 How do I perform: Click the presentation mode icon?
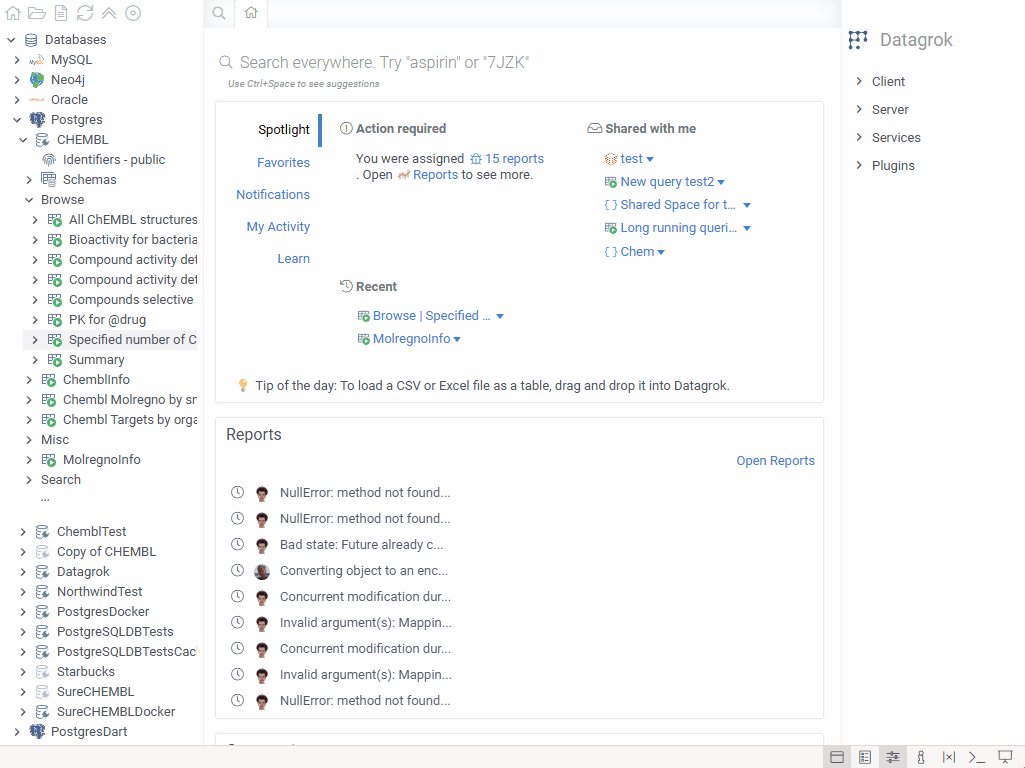pos(1006,757)
